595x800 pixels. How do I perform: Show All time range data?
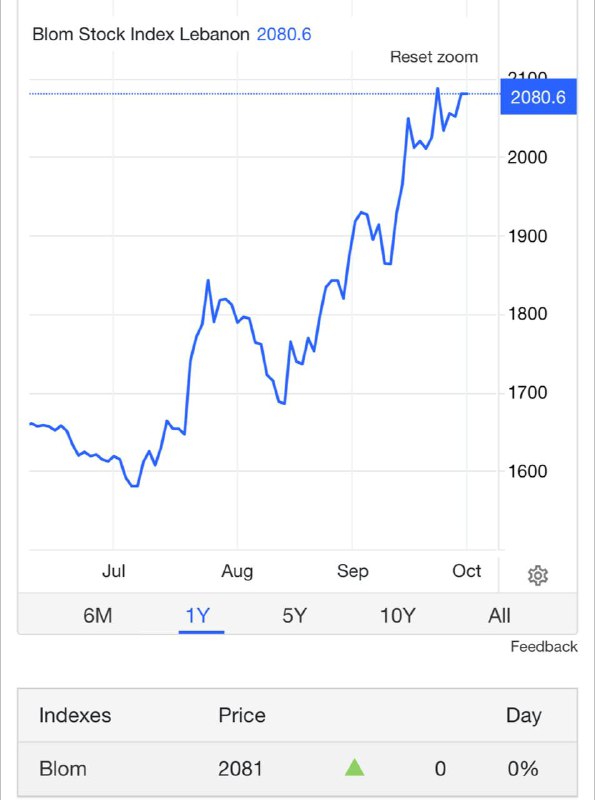pos(499,615)
